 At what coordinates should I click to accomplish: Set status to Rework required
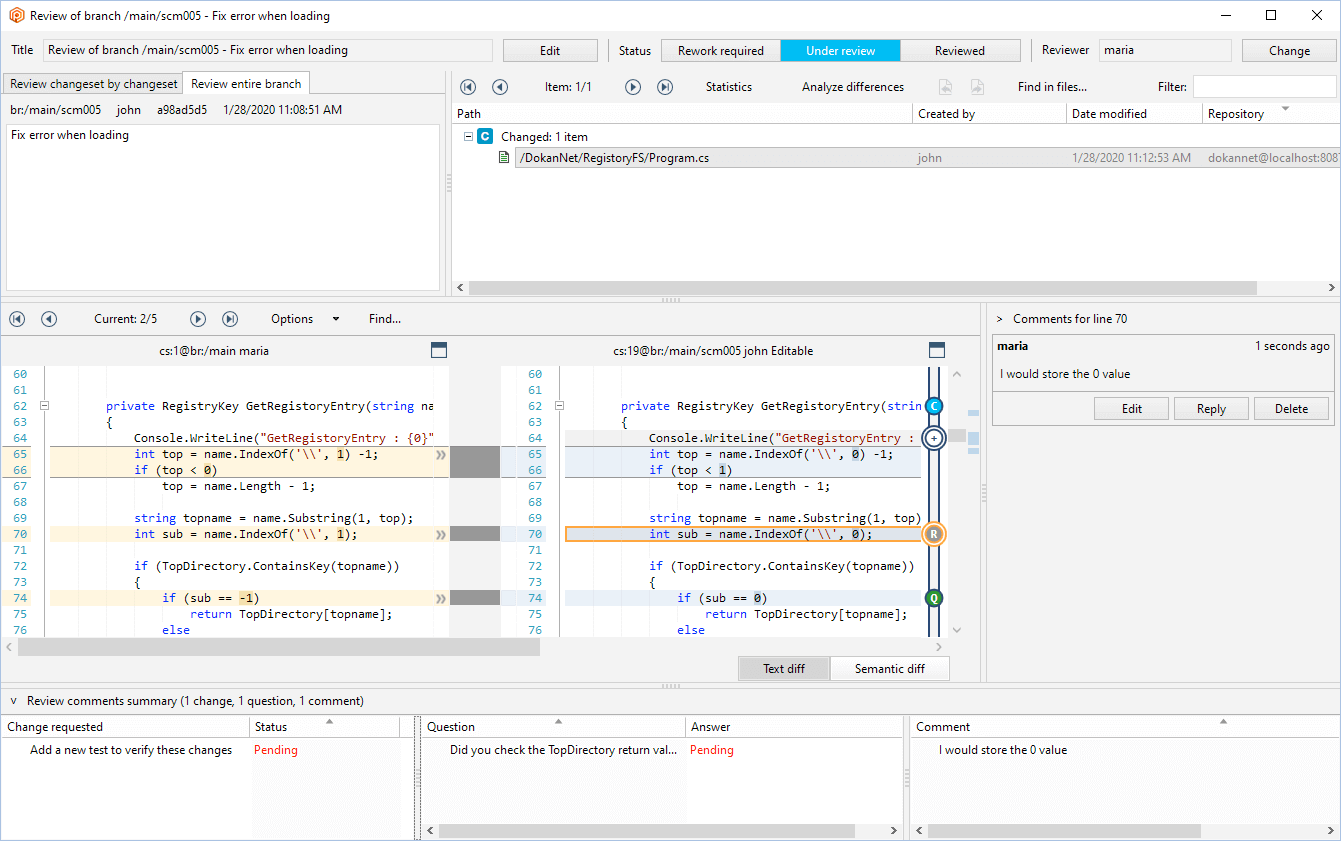[721, 51]
